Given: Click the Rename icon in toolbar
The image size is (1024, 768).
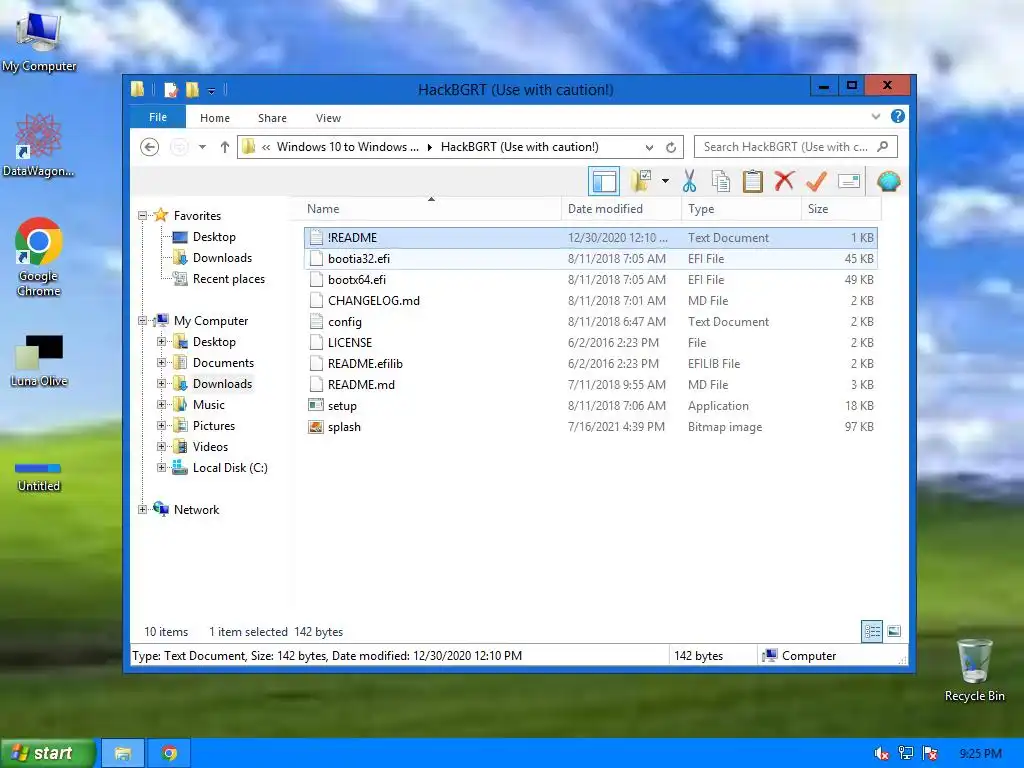Looking at the screenshot, I should 848,181.
